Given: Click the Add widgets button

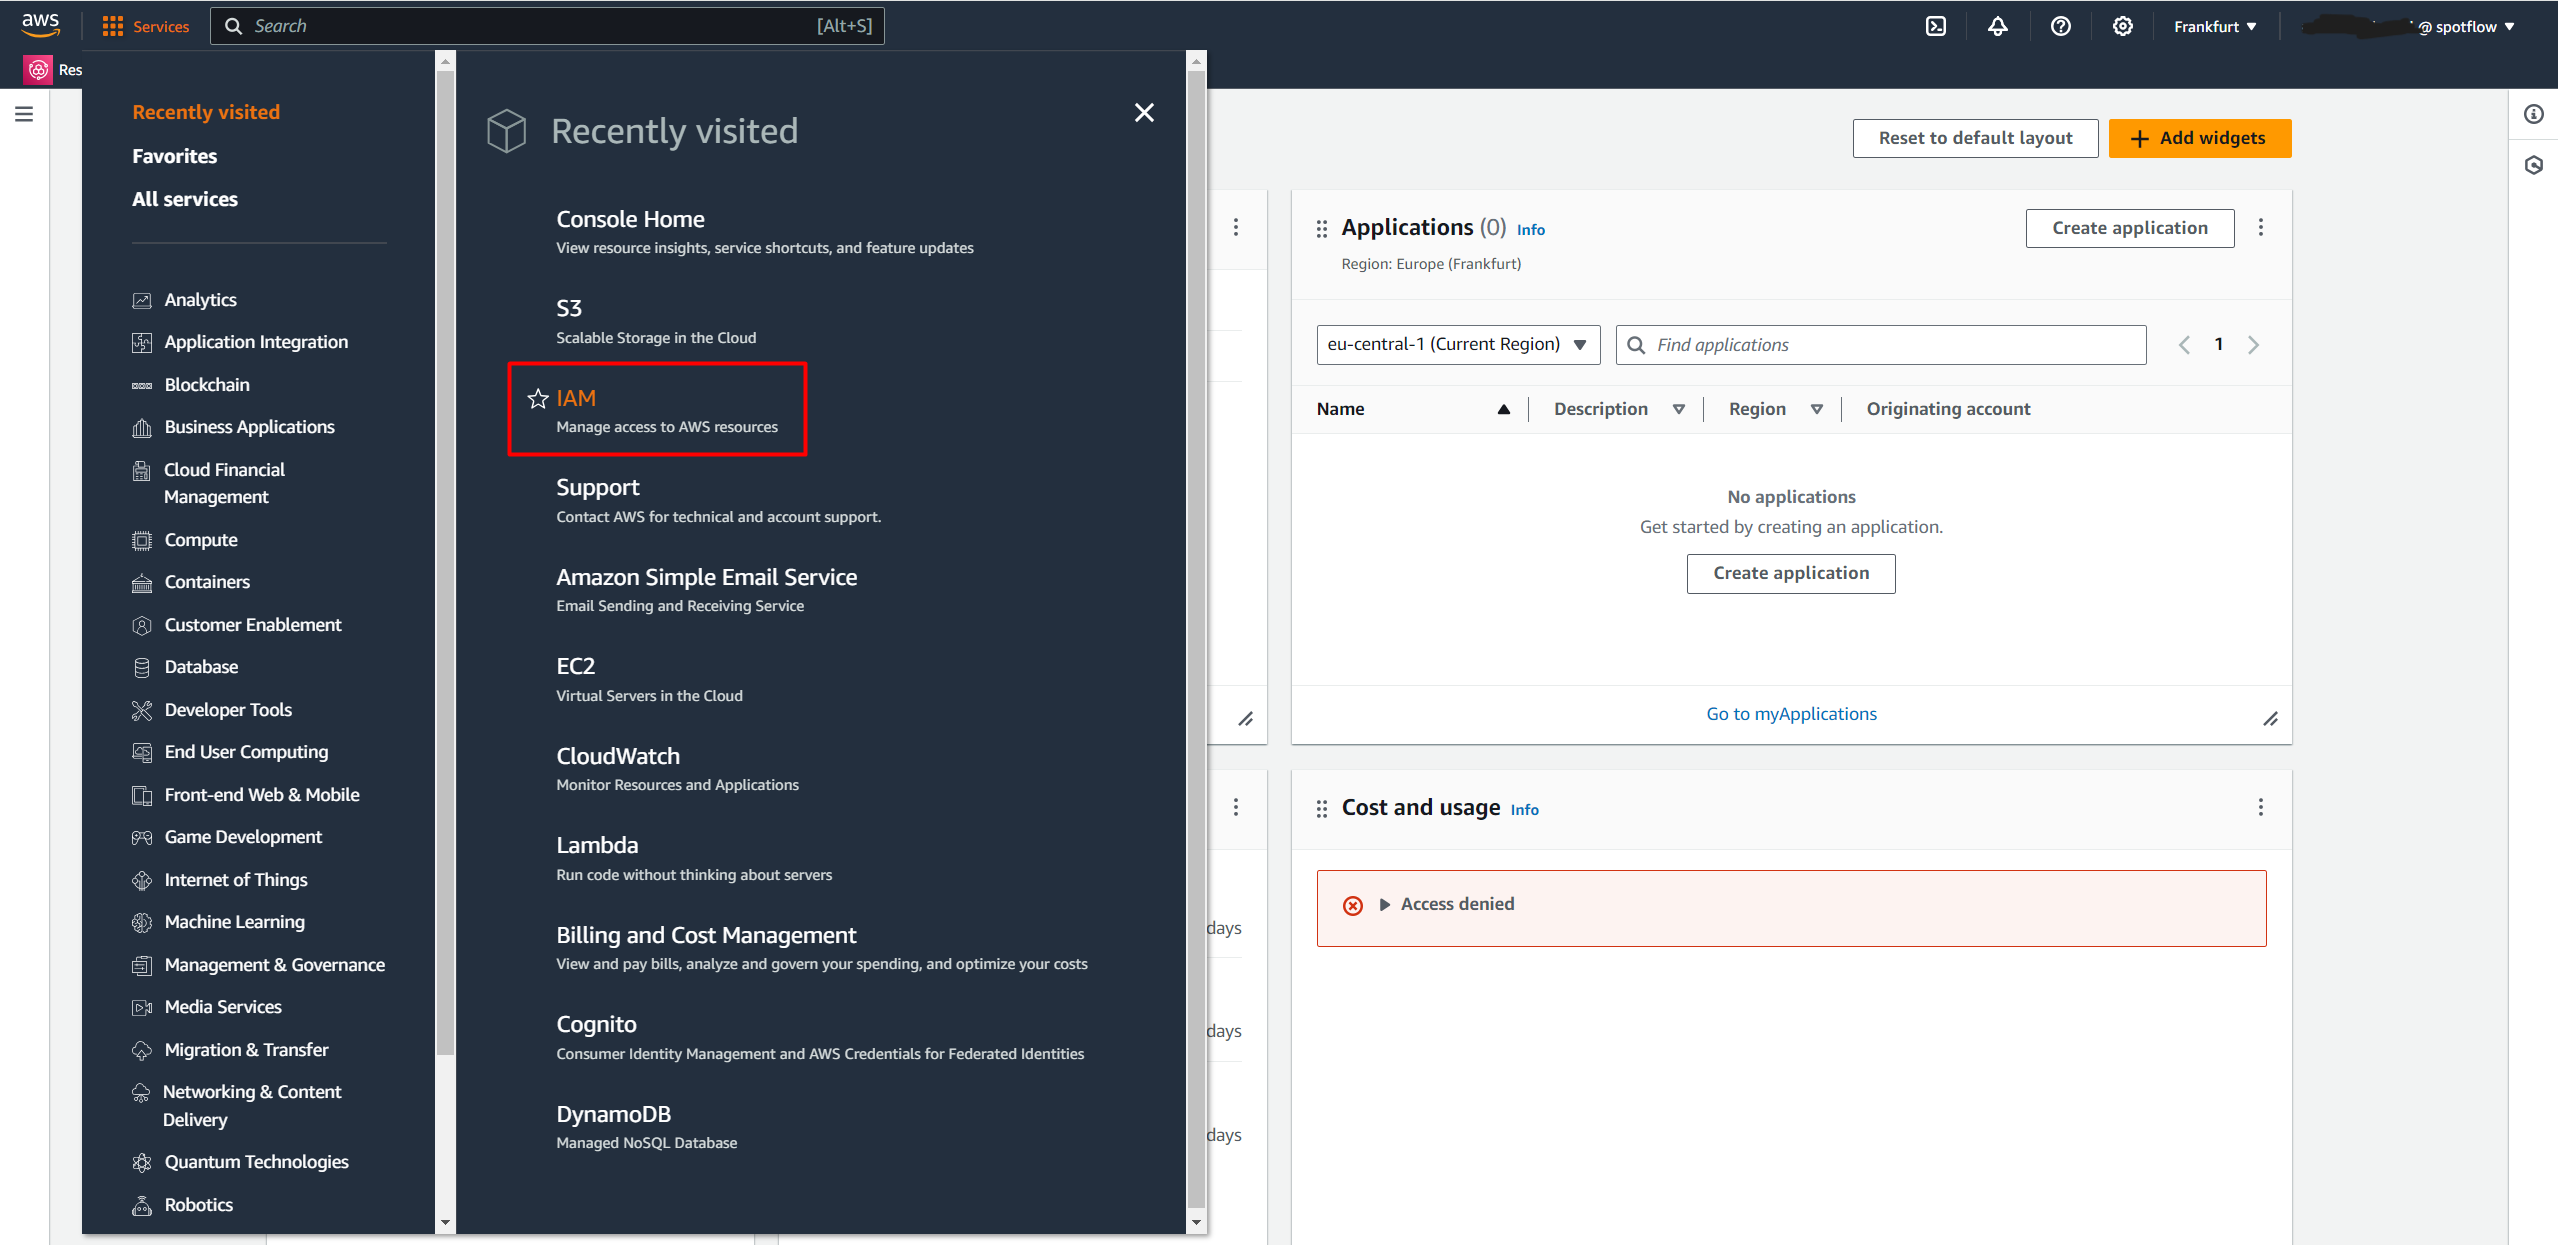Looking at the screenshot, I should click(x=2199, y=138).
